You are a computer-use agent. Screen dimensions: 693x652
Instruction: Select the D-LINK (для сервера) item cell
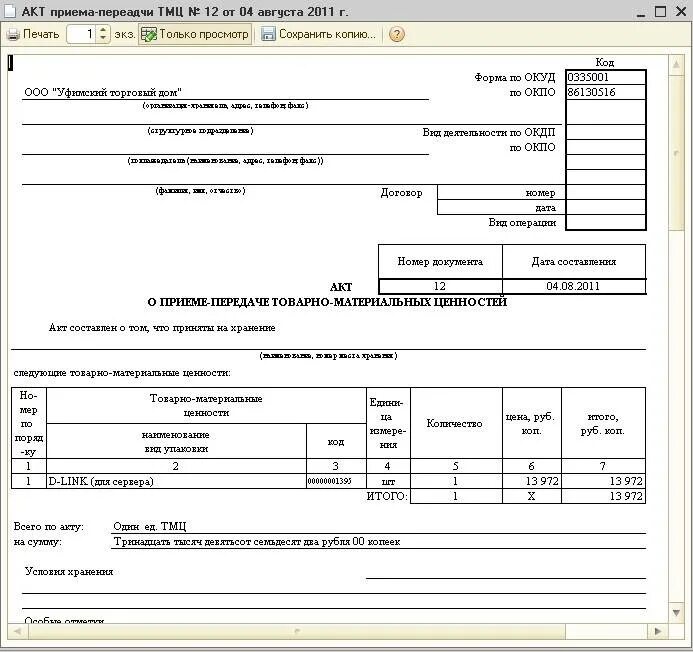(x=176, y=481)
